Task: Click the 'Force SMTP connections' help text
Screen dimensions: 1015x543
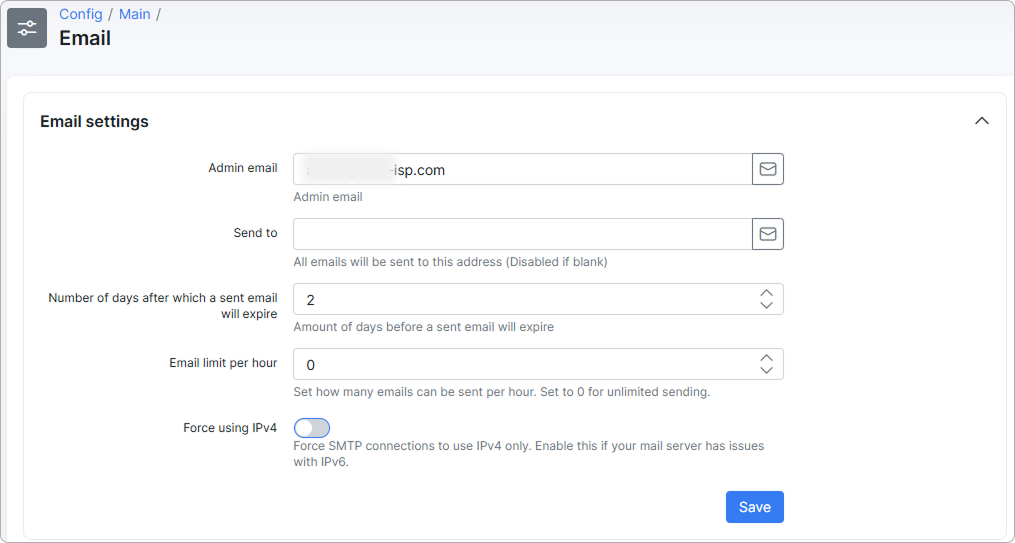Action: coord(529,454)
